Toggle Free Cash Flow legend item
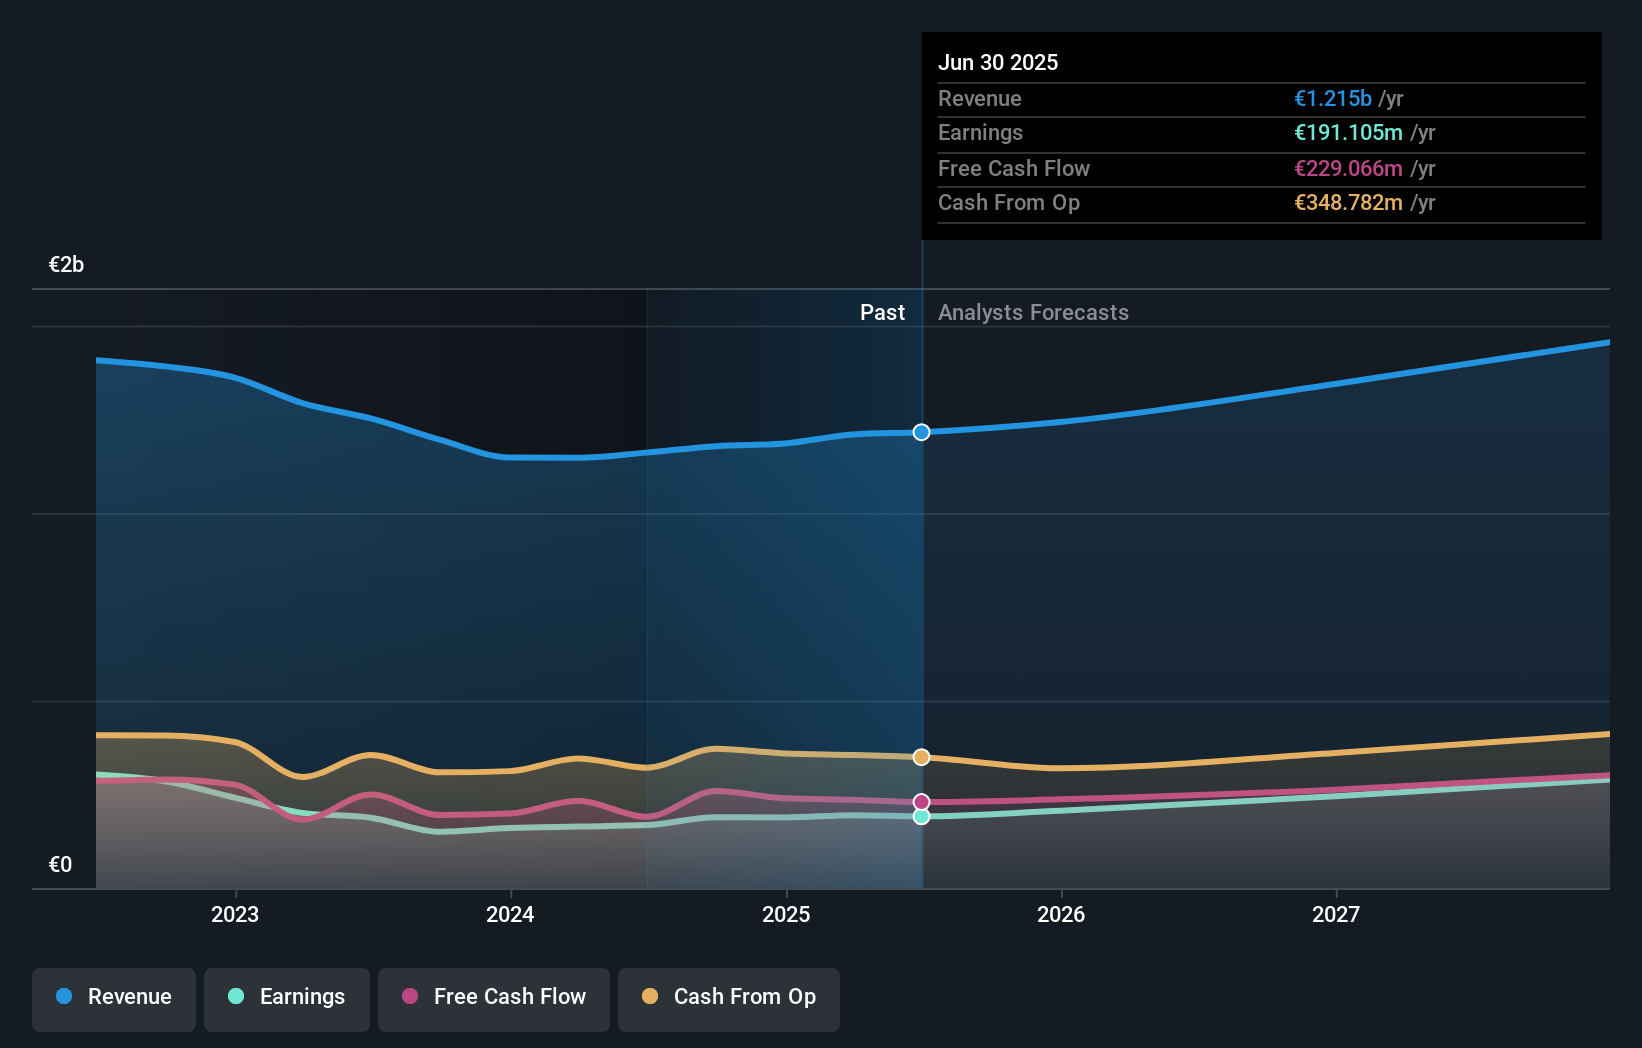Viewport: 1642px width, 1048px height. (x=494, y=999)
